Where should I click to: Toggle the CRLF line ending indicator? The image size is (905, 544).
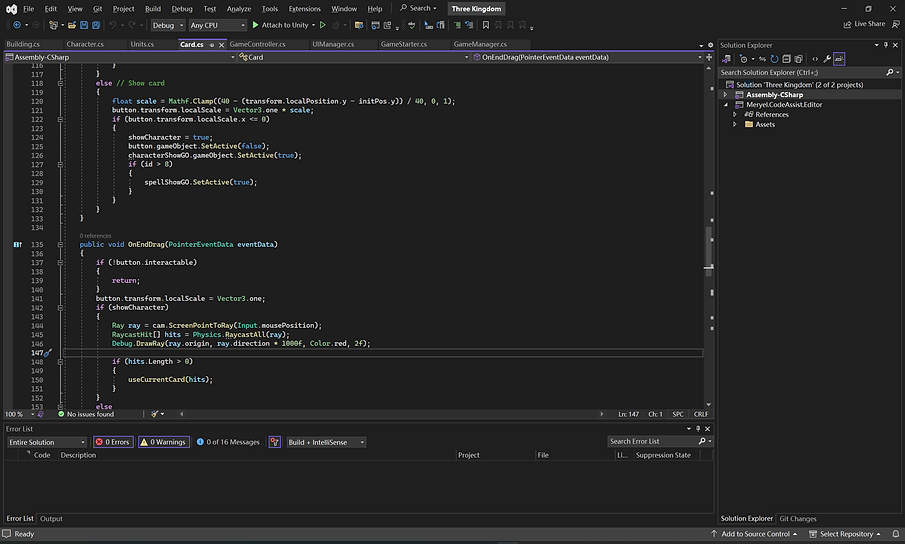click(701, 414)
